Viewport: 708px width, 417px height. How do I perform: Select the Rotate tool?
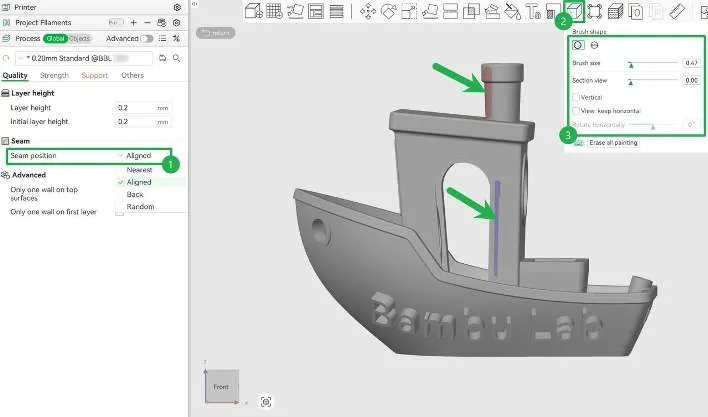388,11
